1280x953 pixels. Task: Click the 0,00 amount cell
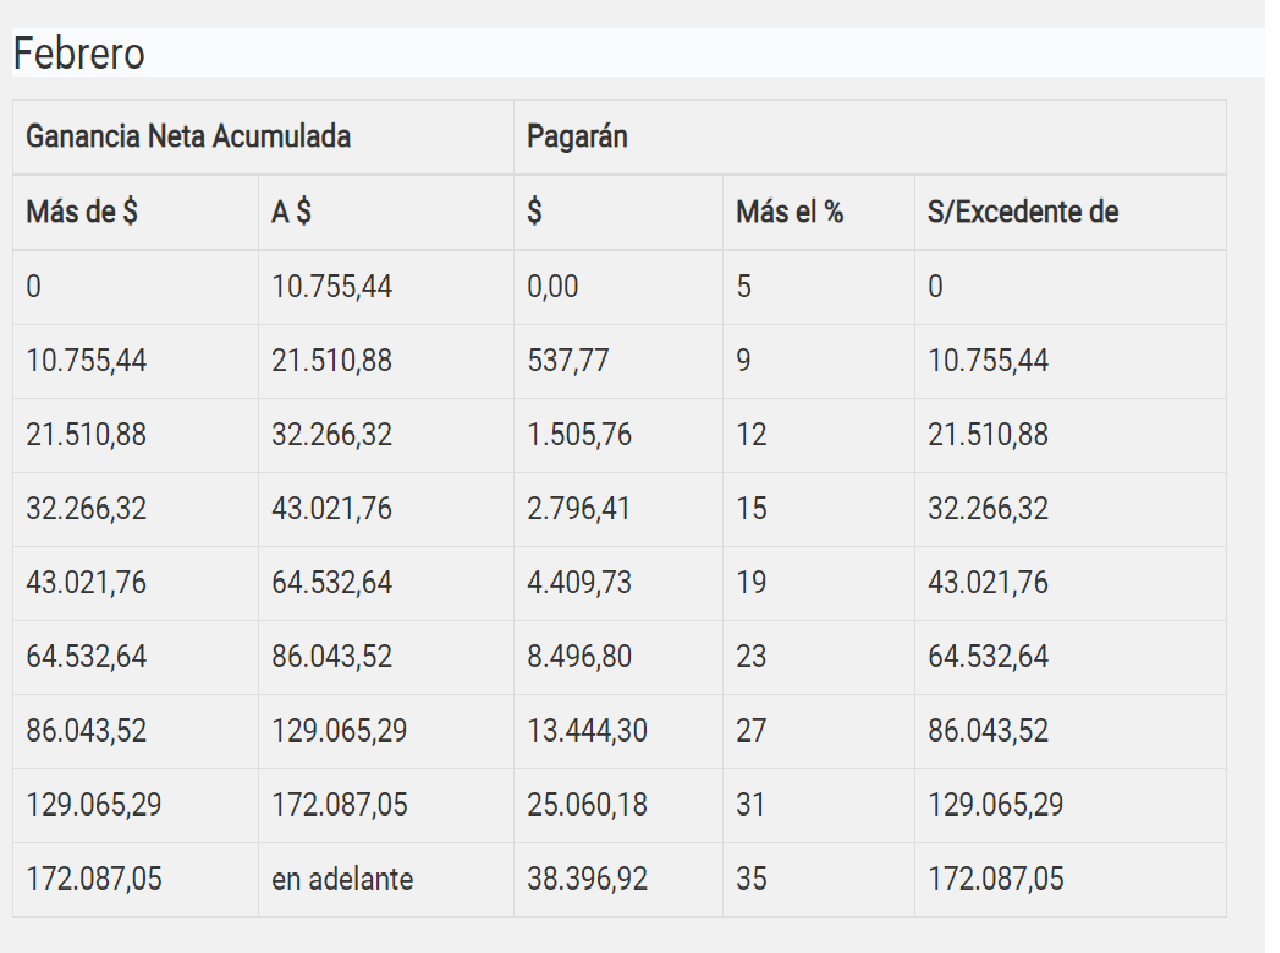coord(553,286)
